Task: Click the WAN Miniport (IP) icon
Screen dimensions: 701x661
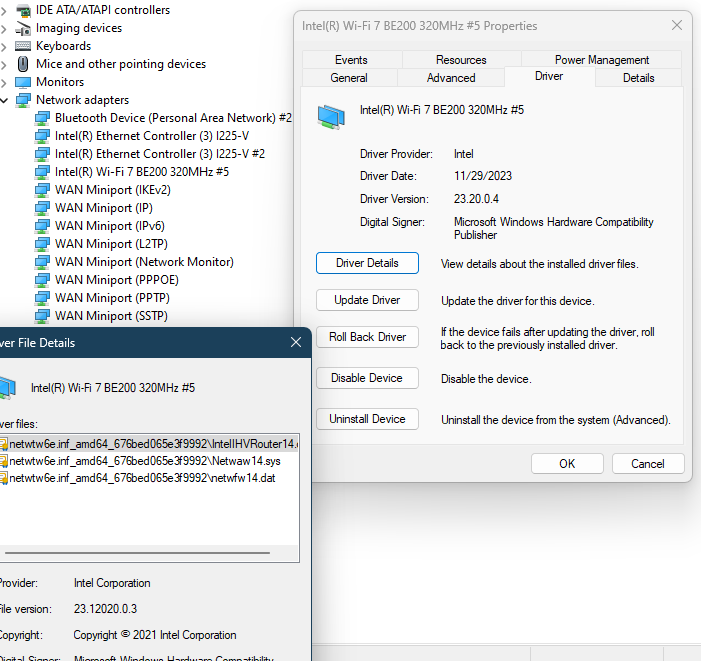Action: point(42,208)
